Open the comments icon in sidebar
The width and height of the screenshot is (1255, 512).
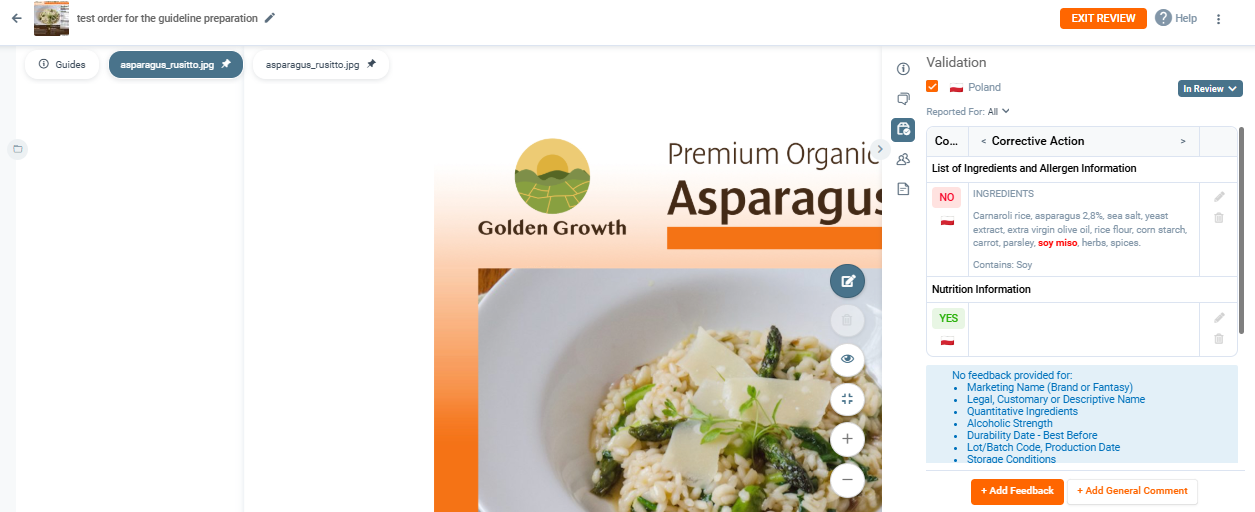pos(904,99)
